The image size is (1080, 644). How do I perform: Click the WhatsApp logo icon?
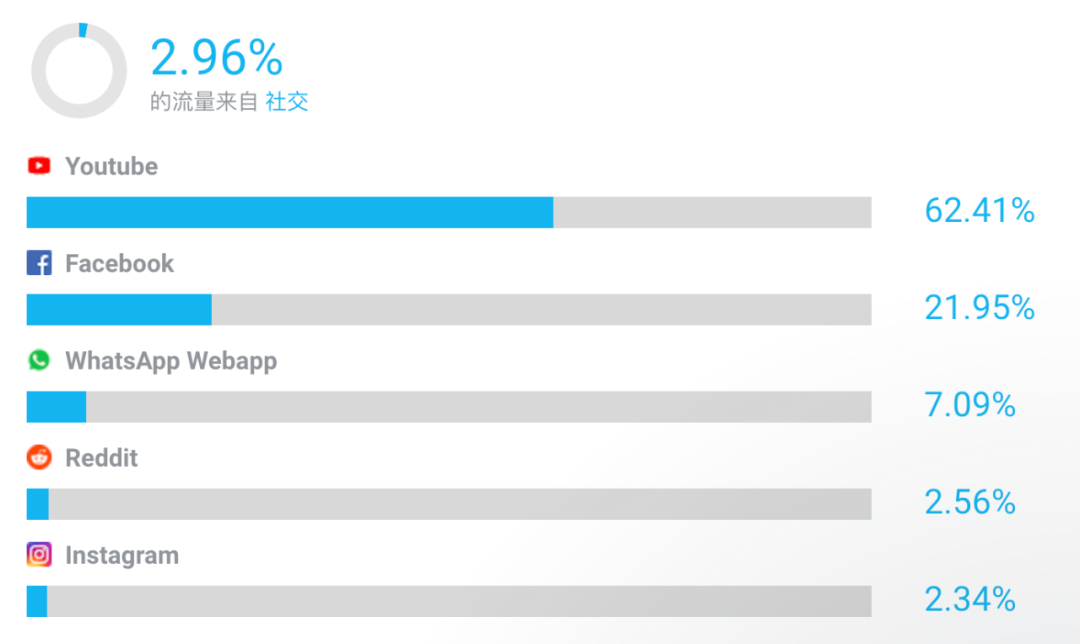tap(39, 360)
